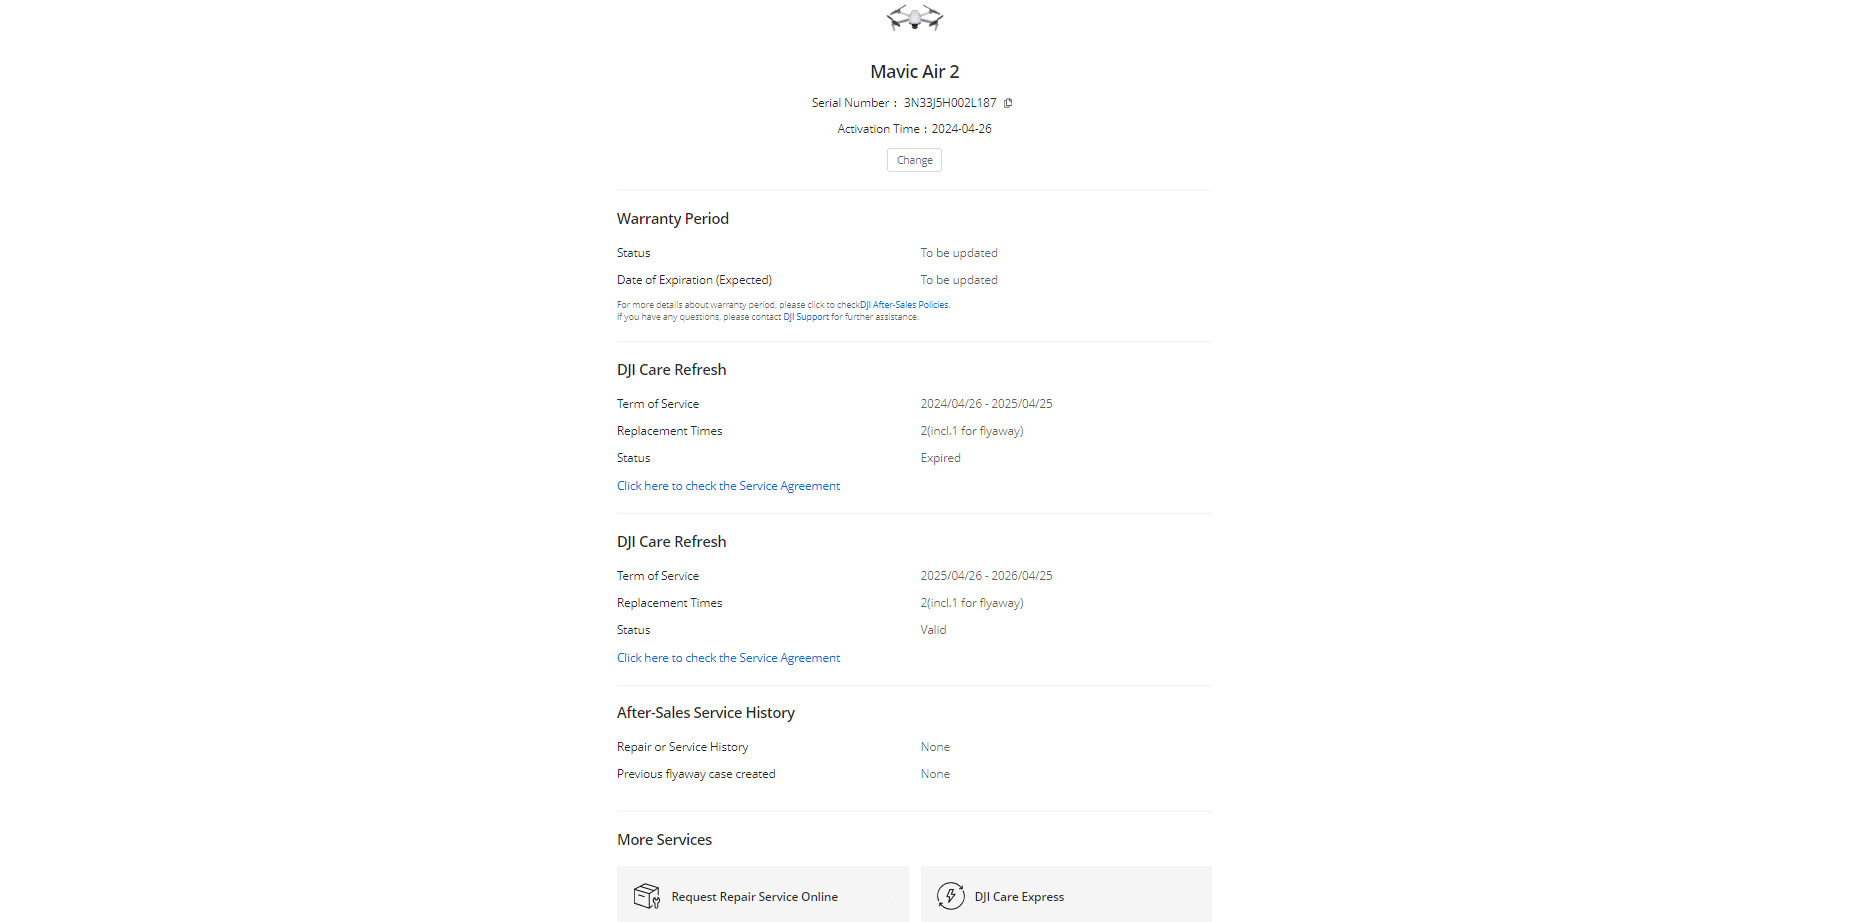Click 'None' beside Previous flyaway case created

[x=935, y=774]
